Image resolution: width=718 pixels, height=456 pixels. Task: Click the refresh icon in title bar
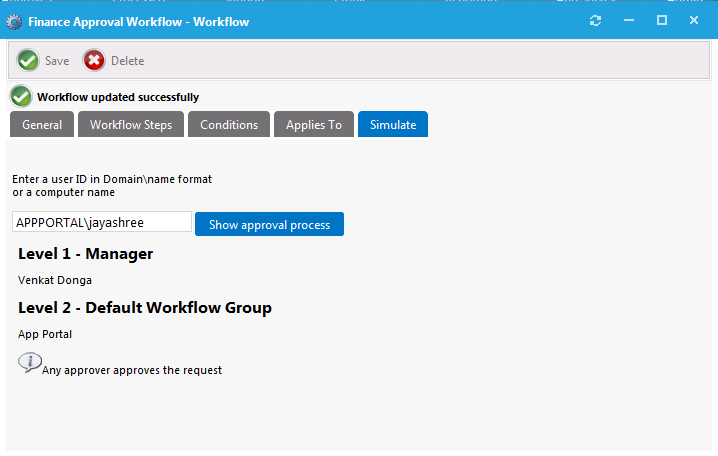click(596, 21)
